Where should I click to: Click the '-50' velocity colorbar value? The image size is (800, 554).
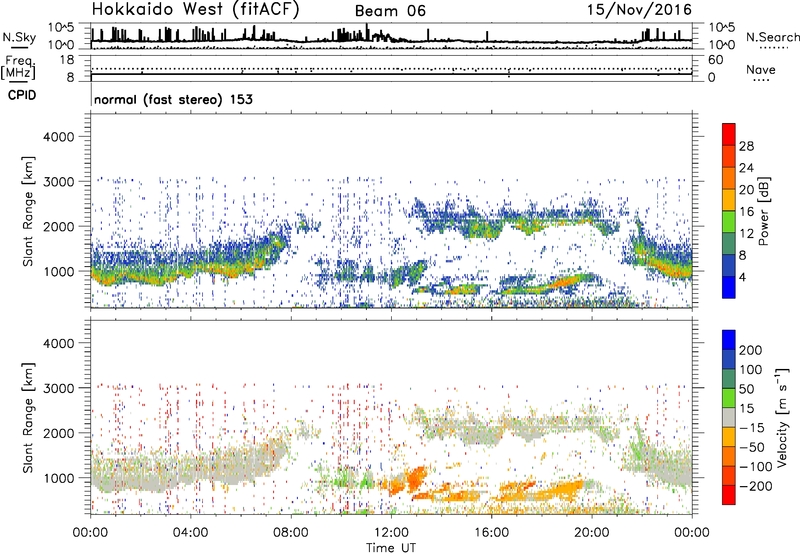tap(752, 447)
